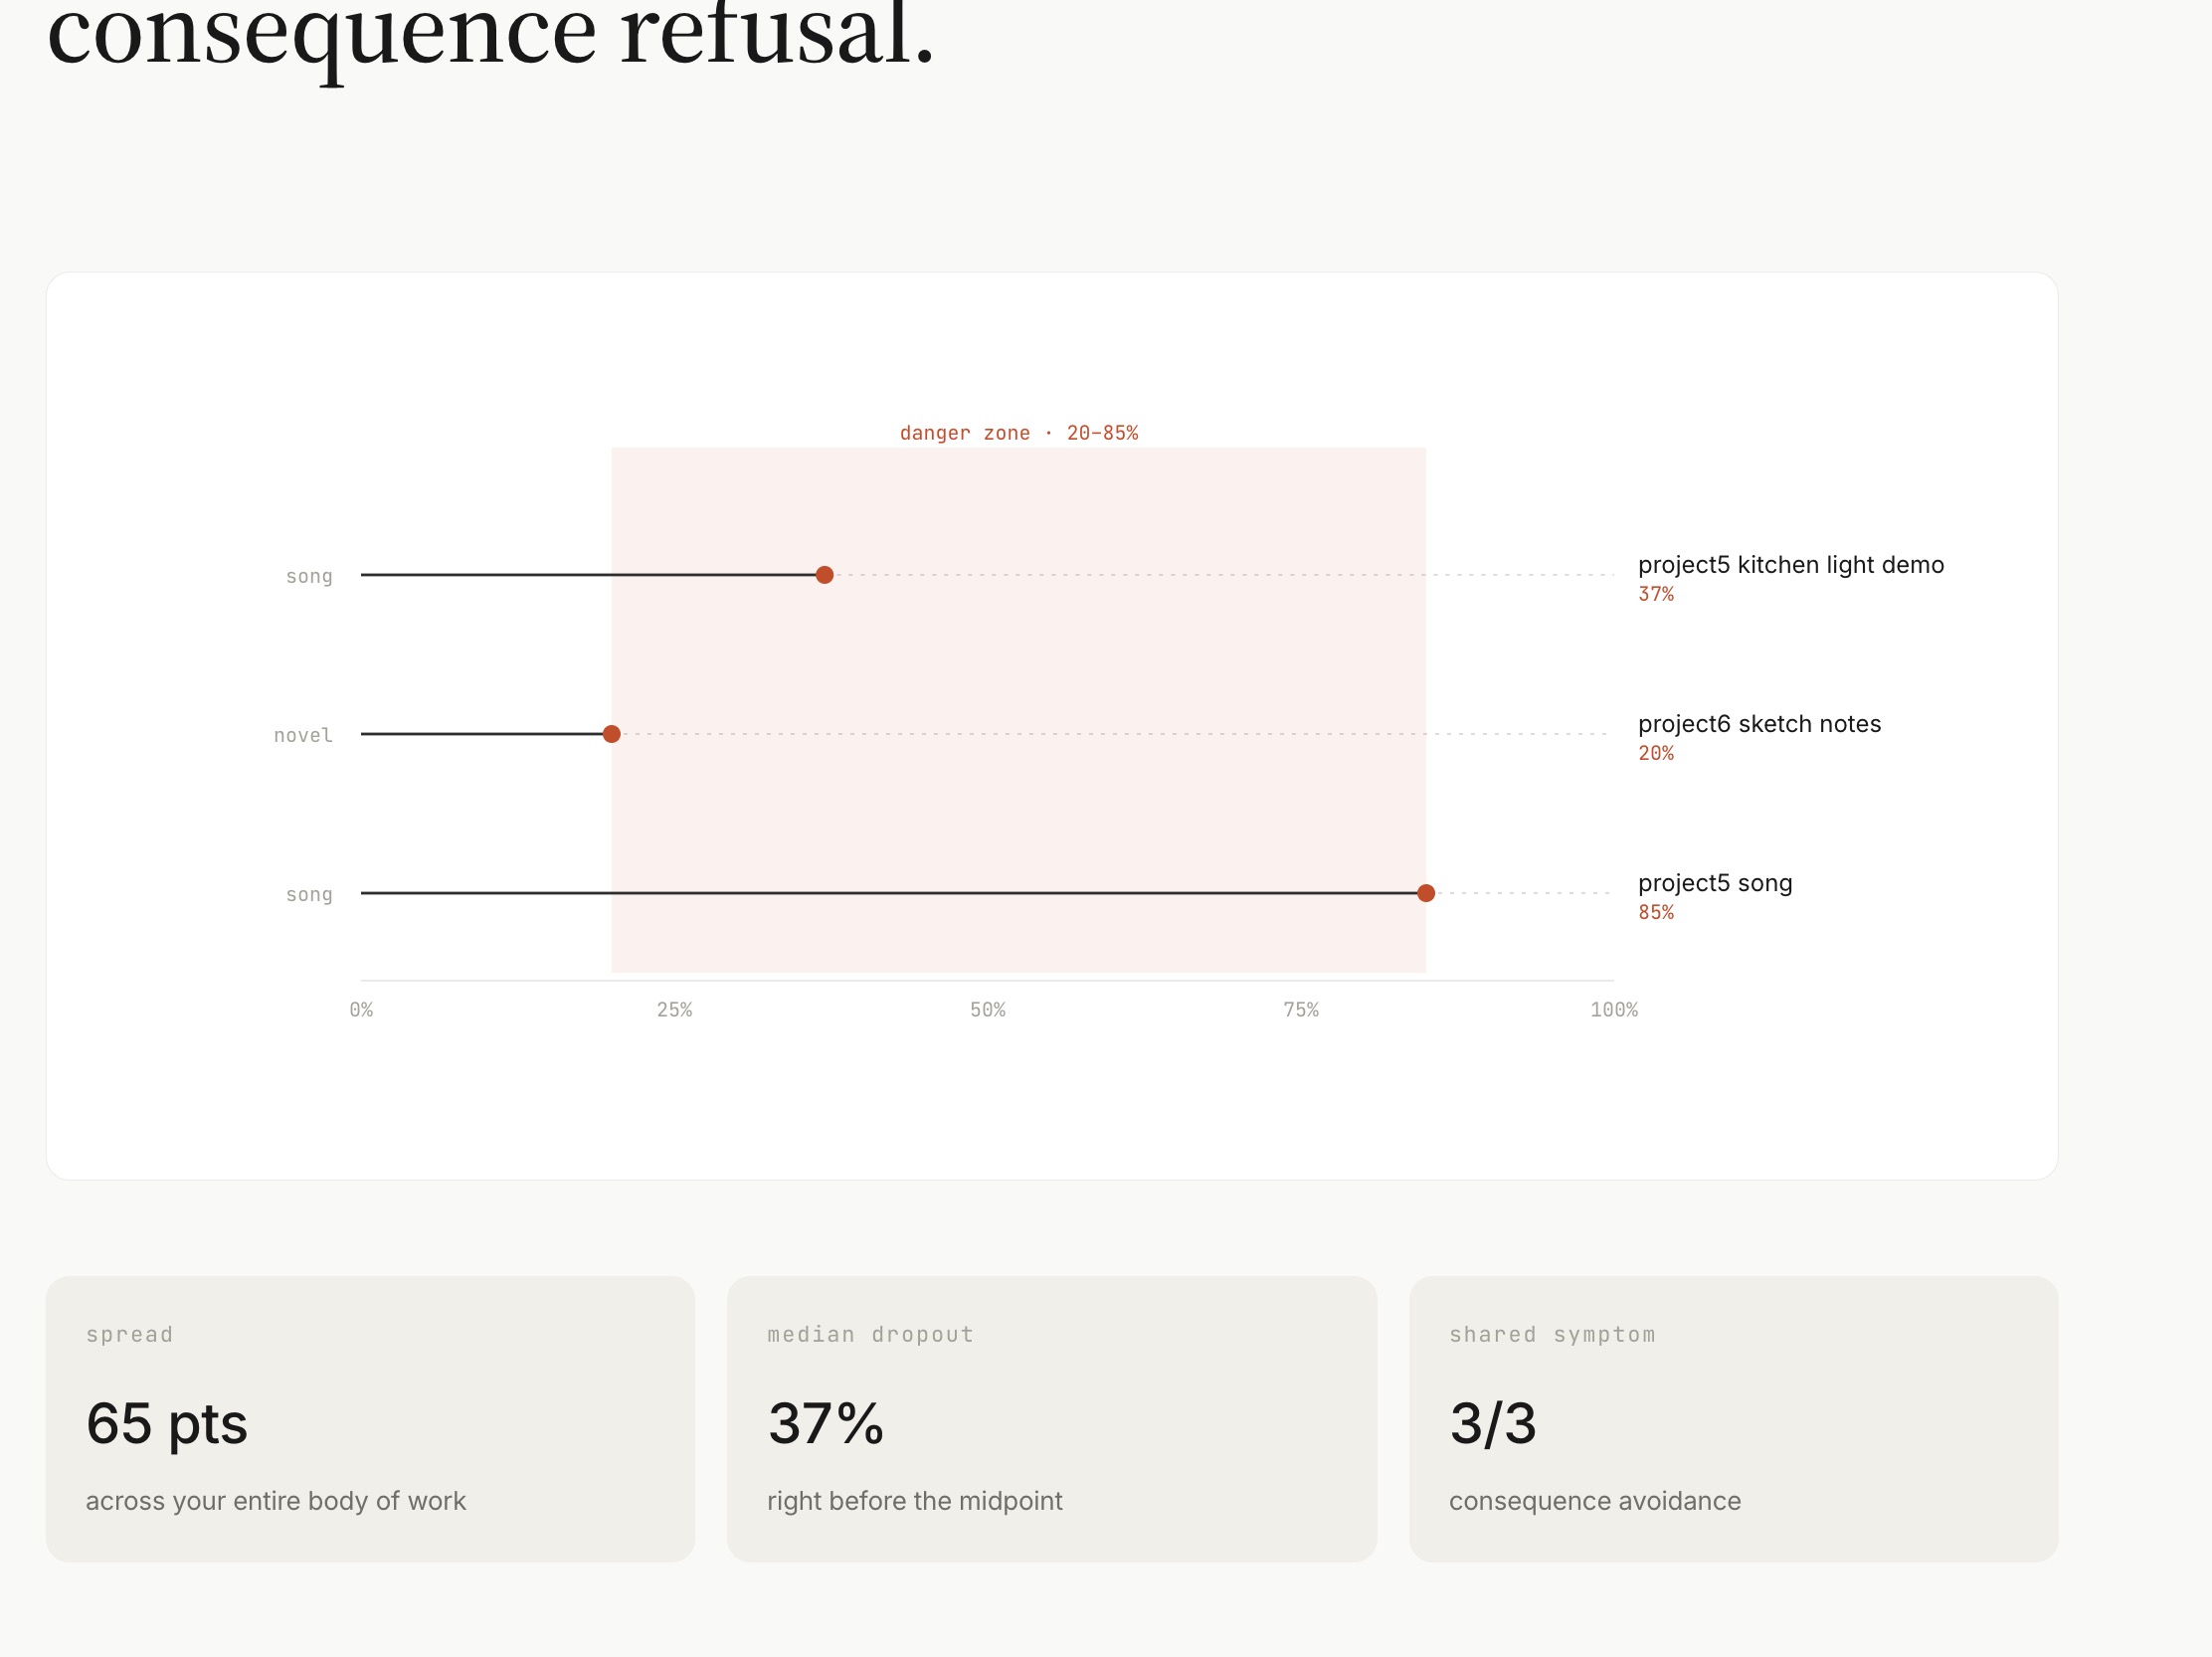The width and height of the screenshot is (2212, 1657).
Task: Open the spread 65 pts card
Action: (370, 1418)
